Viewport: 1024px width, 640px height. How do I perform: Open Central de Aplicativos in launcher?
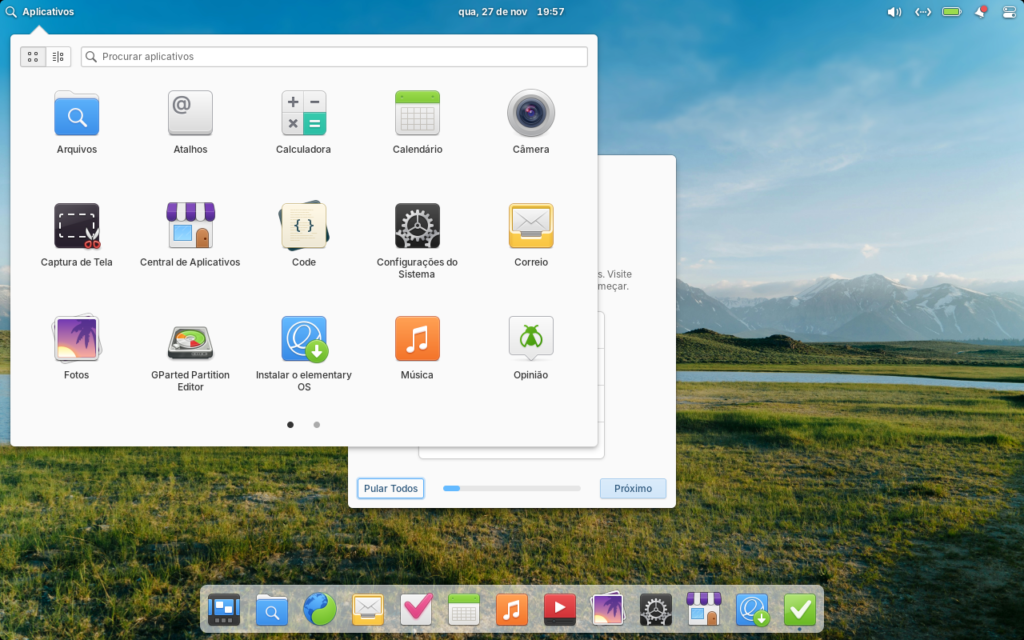click(x=190, y=236)
